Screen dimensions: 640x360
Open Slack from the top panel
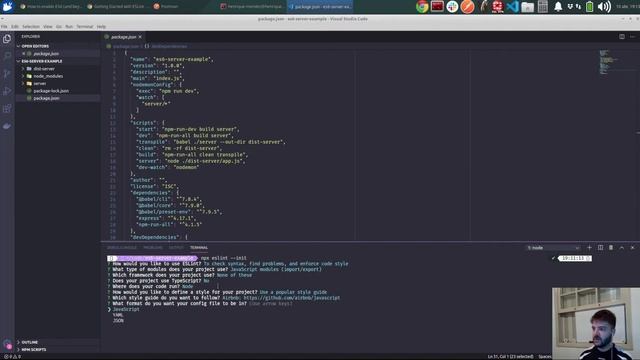click(452, 7)
